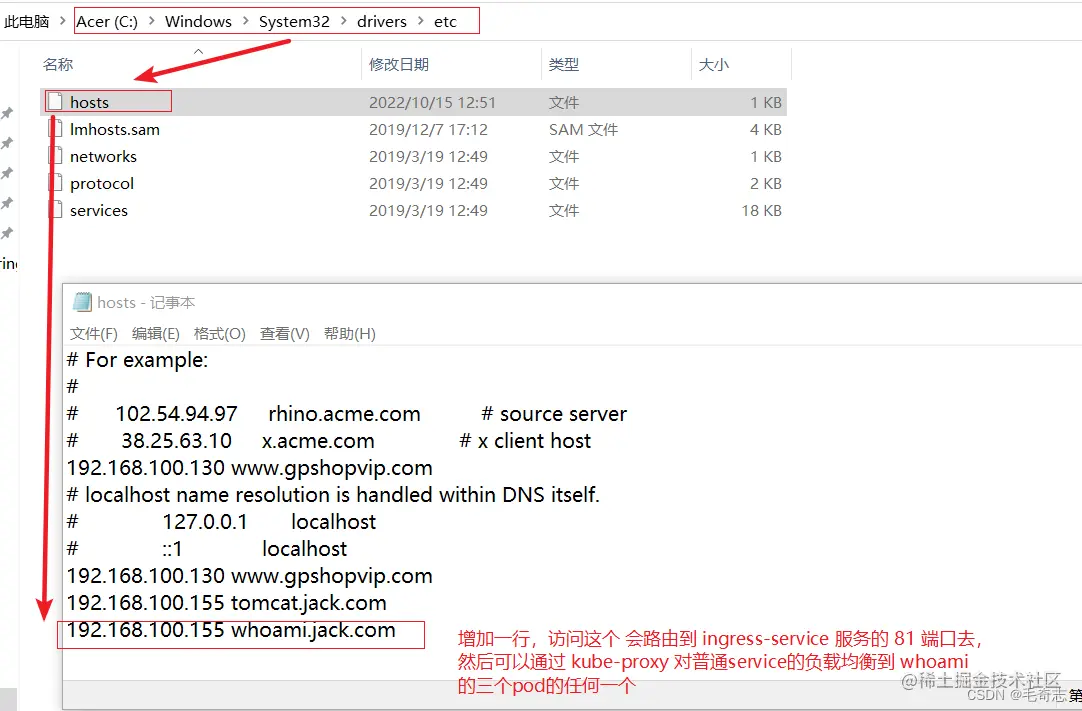Sort files by 大小 column header
Screen dimensions: 1082x711
714,64
